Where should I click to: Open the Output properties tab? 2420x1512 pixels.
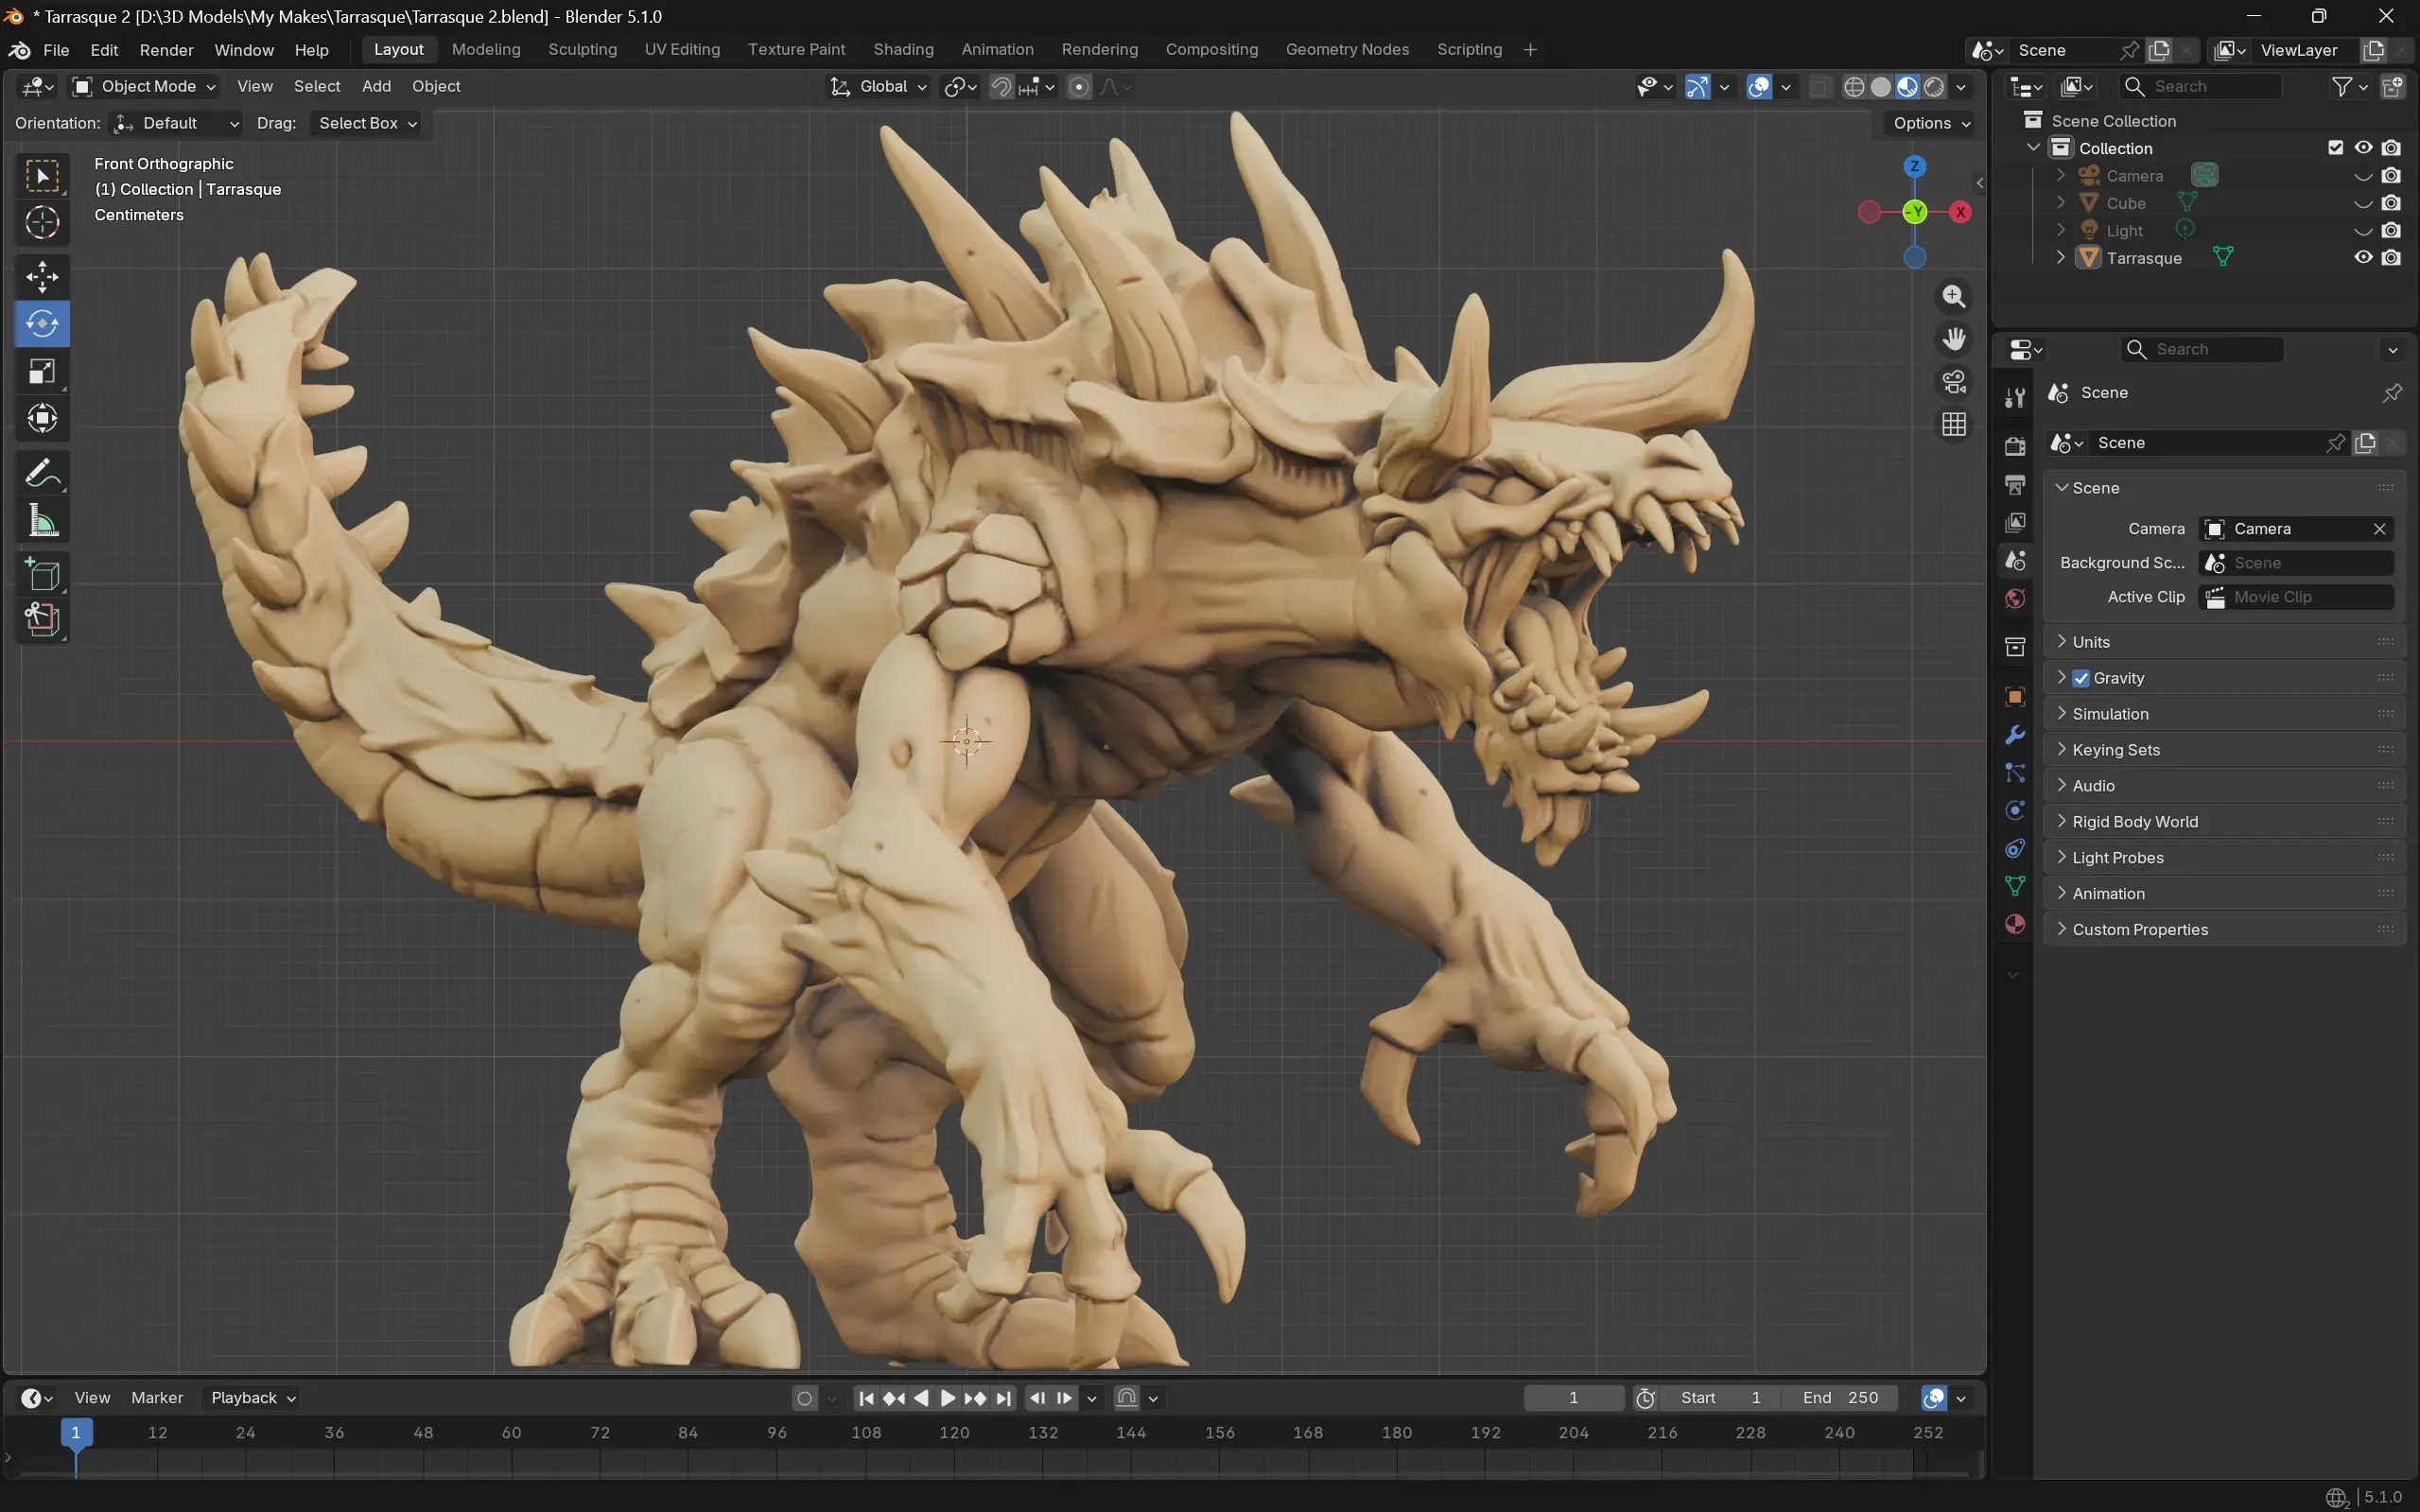(2015, 485)
